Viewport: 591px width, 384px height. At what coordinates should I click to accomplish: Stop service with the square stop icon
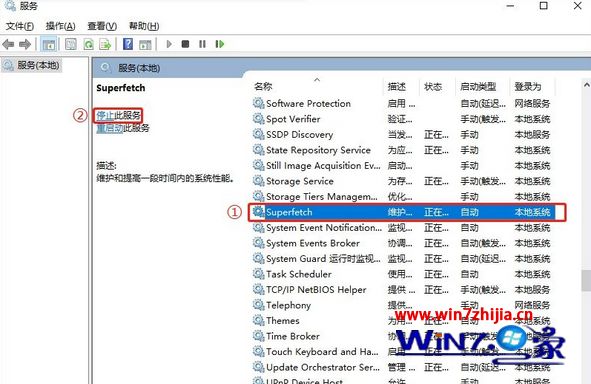pos(185,44)
